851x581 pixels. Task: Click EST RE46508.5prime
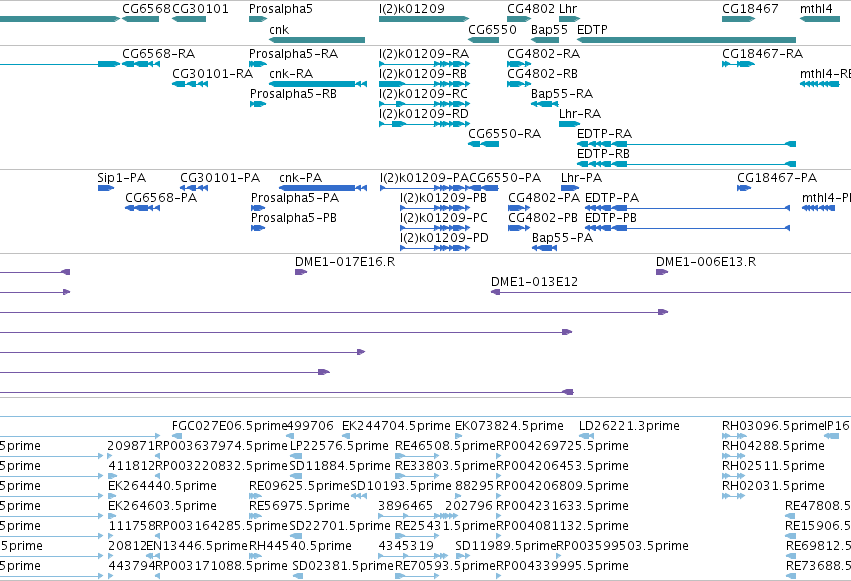[418, 456]
